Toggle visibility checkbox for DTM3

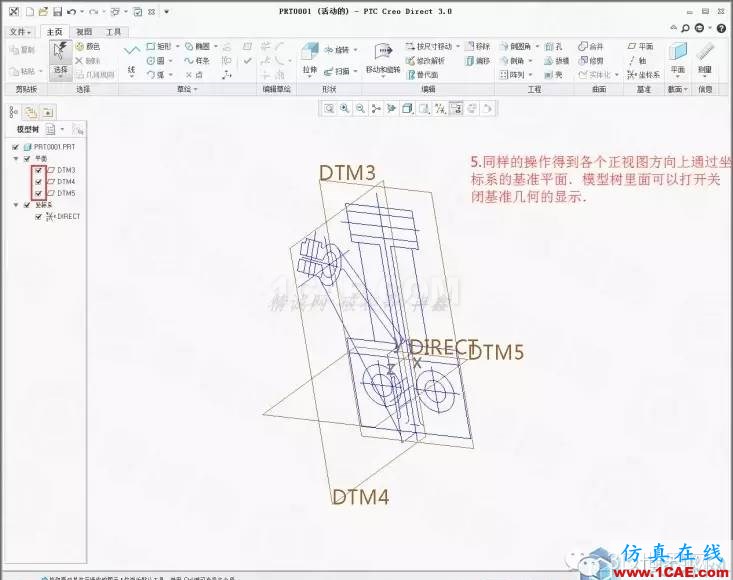(x=39, y=170)
